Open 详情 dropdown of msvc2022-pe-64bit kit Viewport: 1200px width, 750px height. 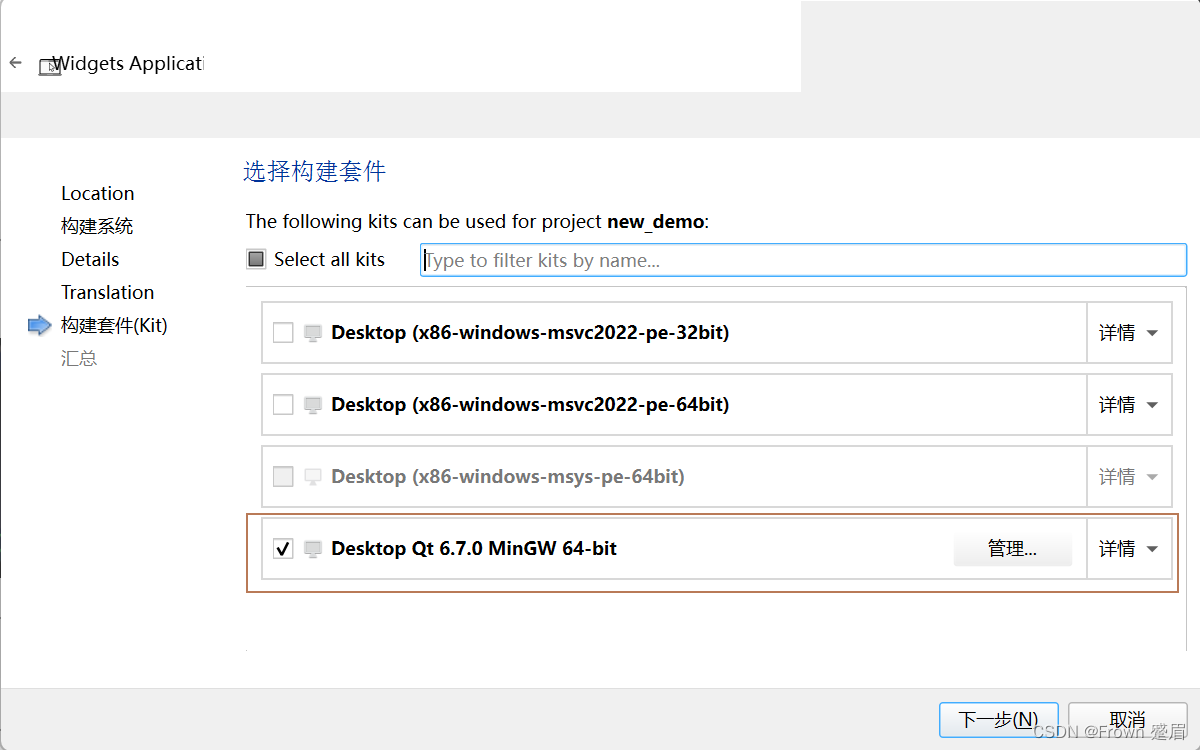pyautogui.click(x=1129, y=404)
